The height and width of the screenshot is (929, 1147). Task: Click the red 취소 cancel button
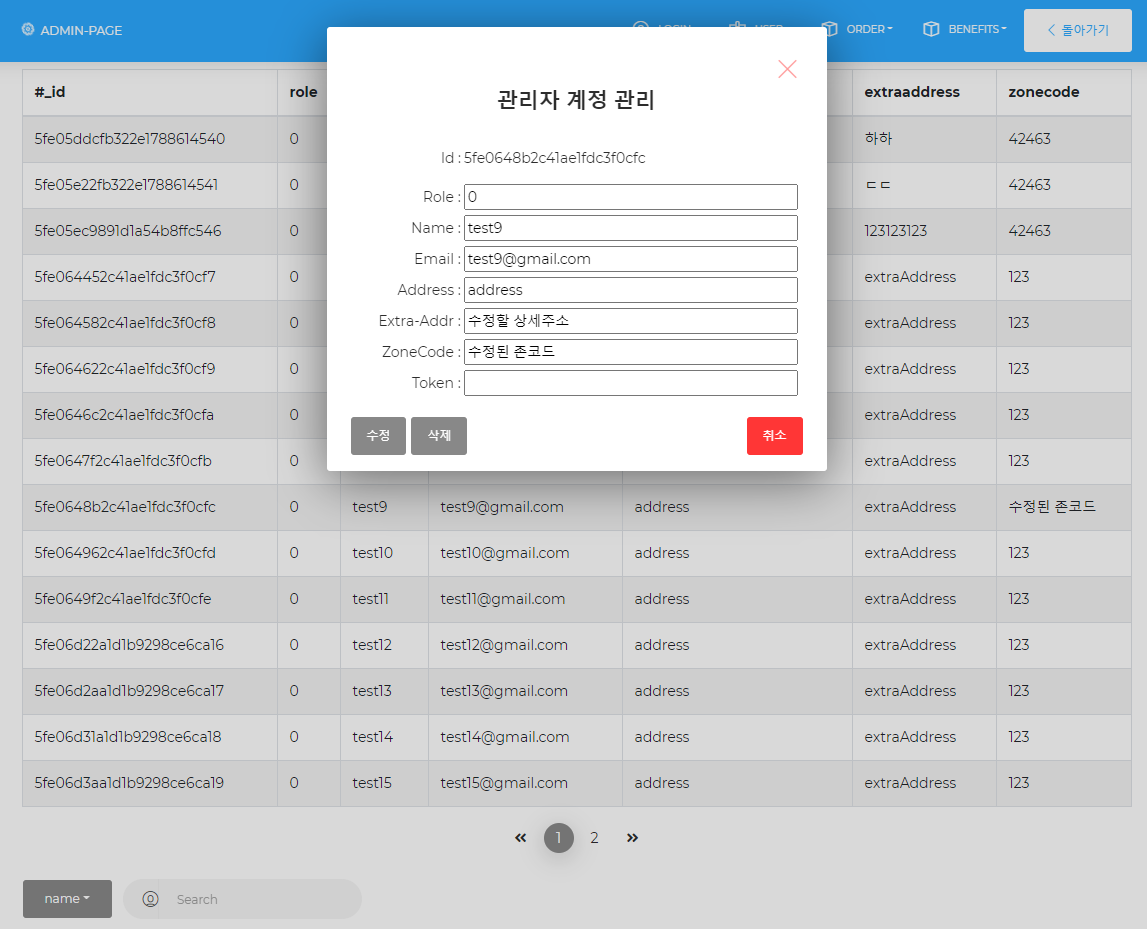774,436
